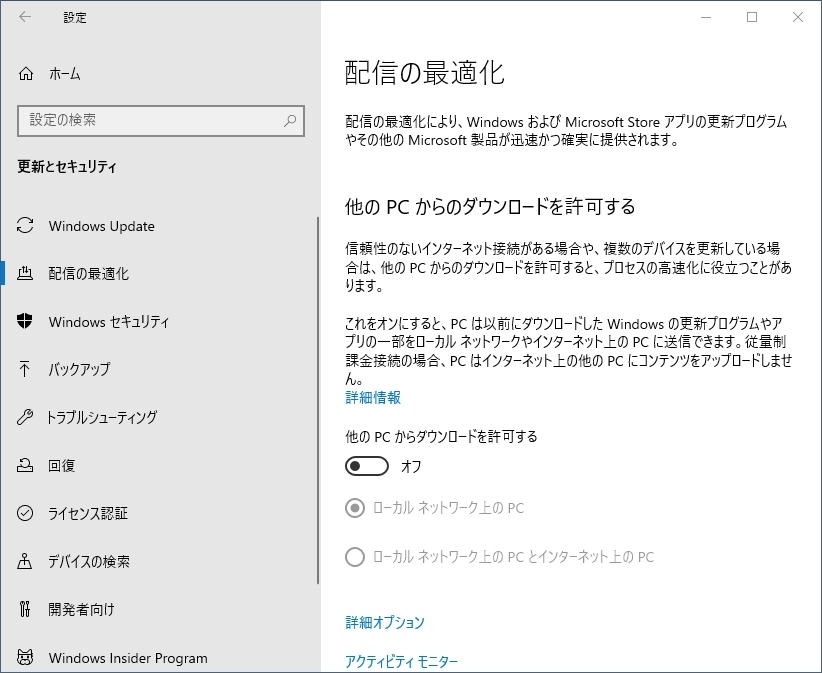This screenshot has width=822, height=673.
Task: Maximize the Settings window
Action: point(752,17)
